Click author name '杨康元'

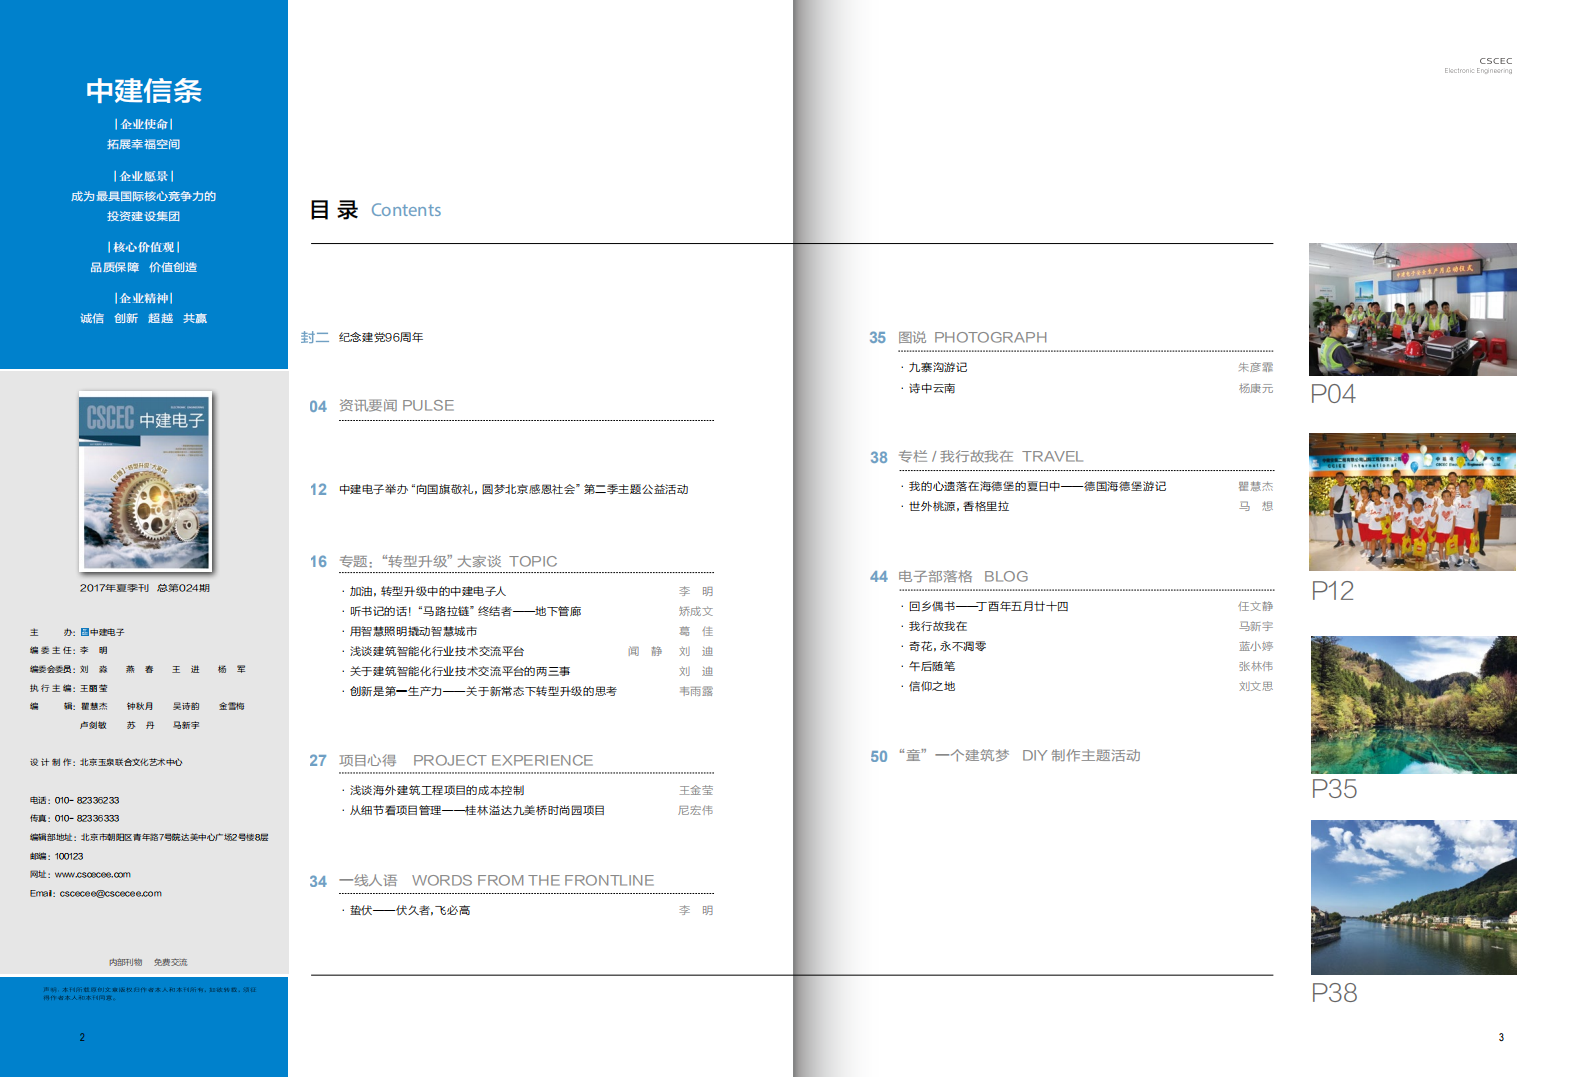(1256, 388)
